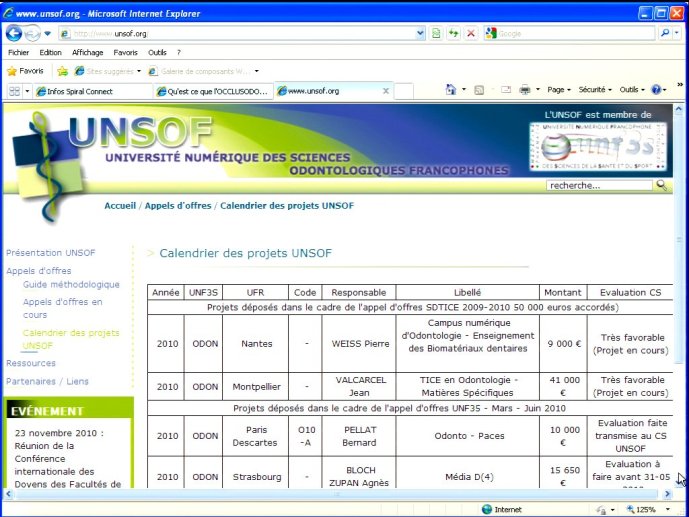Expand the command bar overflow chevron
This screenshot has height=517, width=689.
pyautogui.click(x=680, y=85)
